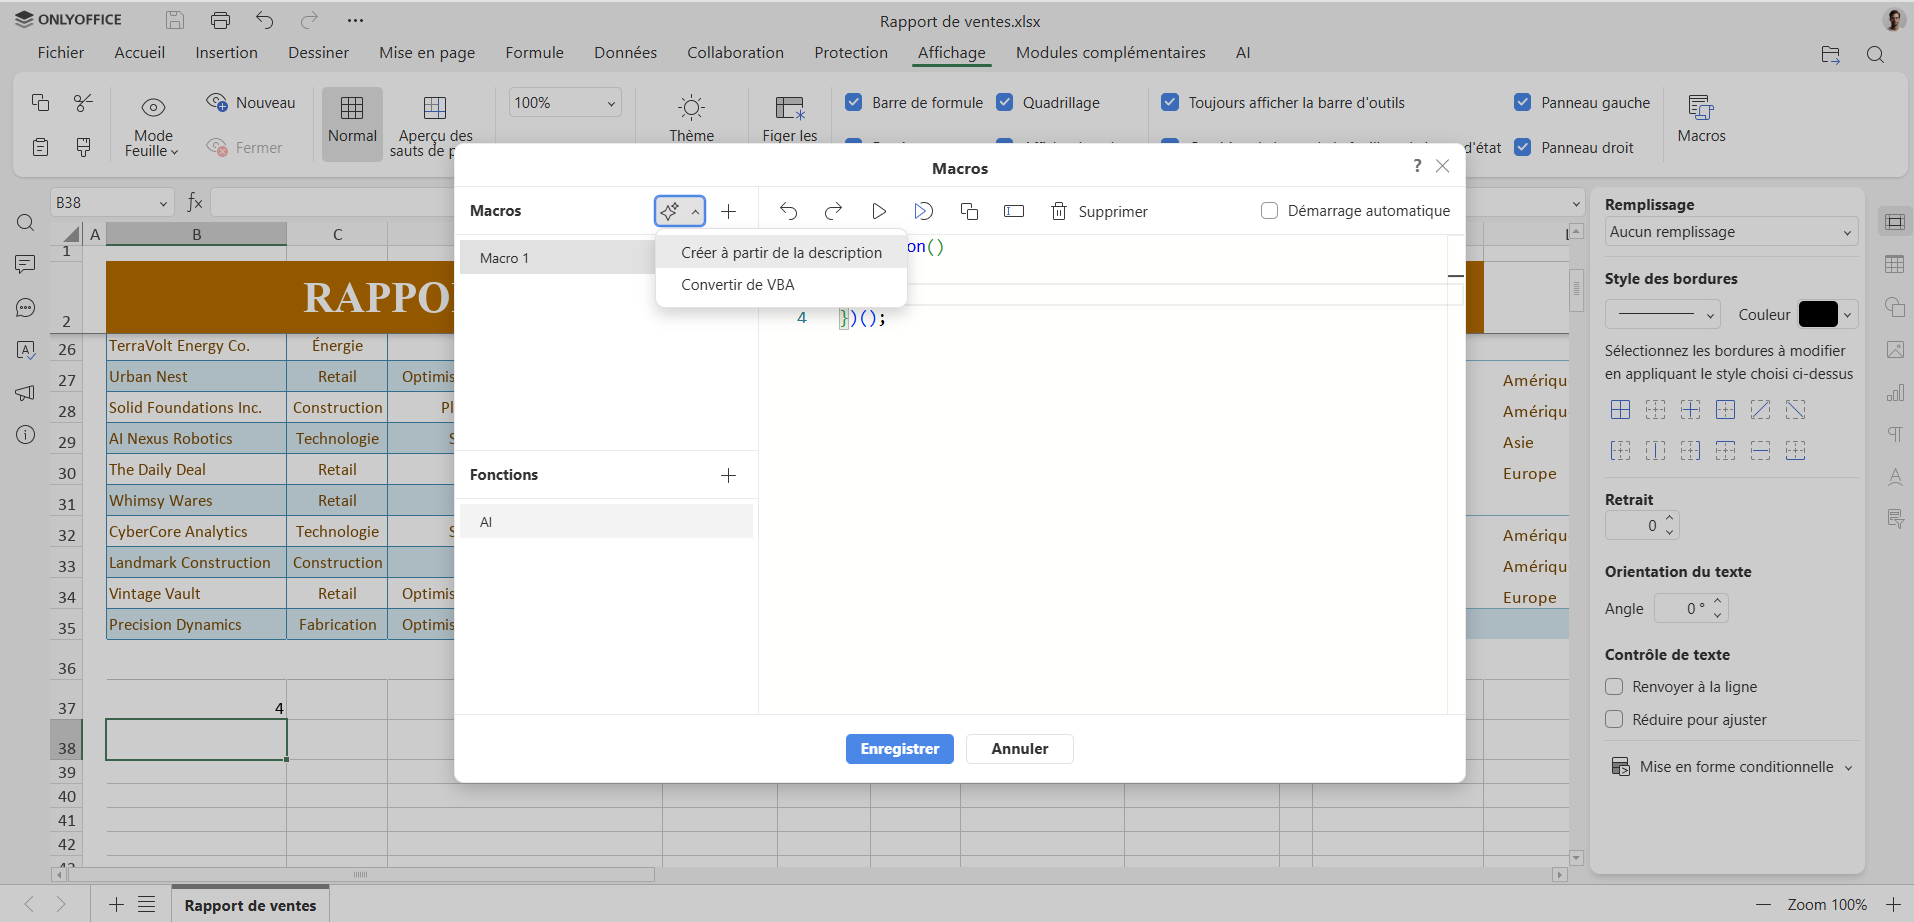Screen dimensions: 1914x922
Task: Toggle the AI macro generation dropdown
Action: pos(680,211)
